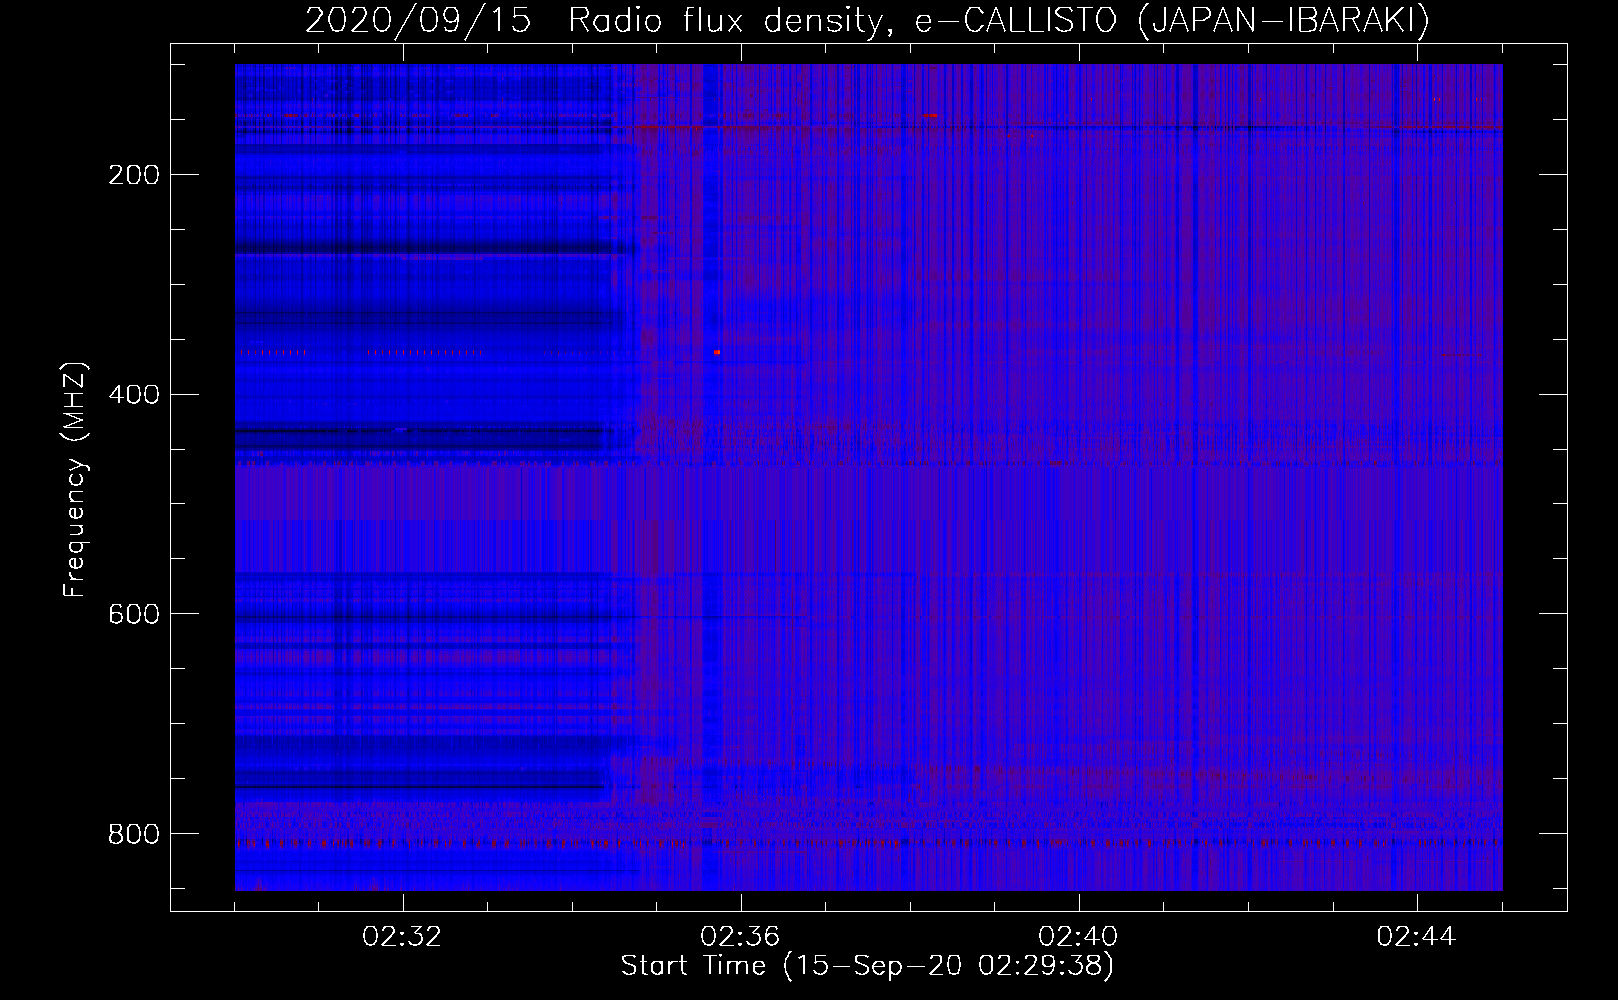The width and height of the screenshot is (1618, 1000).
Task: Click the 800 frequency tick label
Action: (x=133, y=833)
